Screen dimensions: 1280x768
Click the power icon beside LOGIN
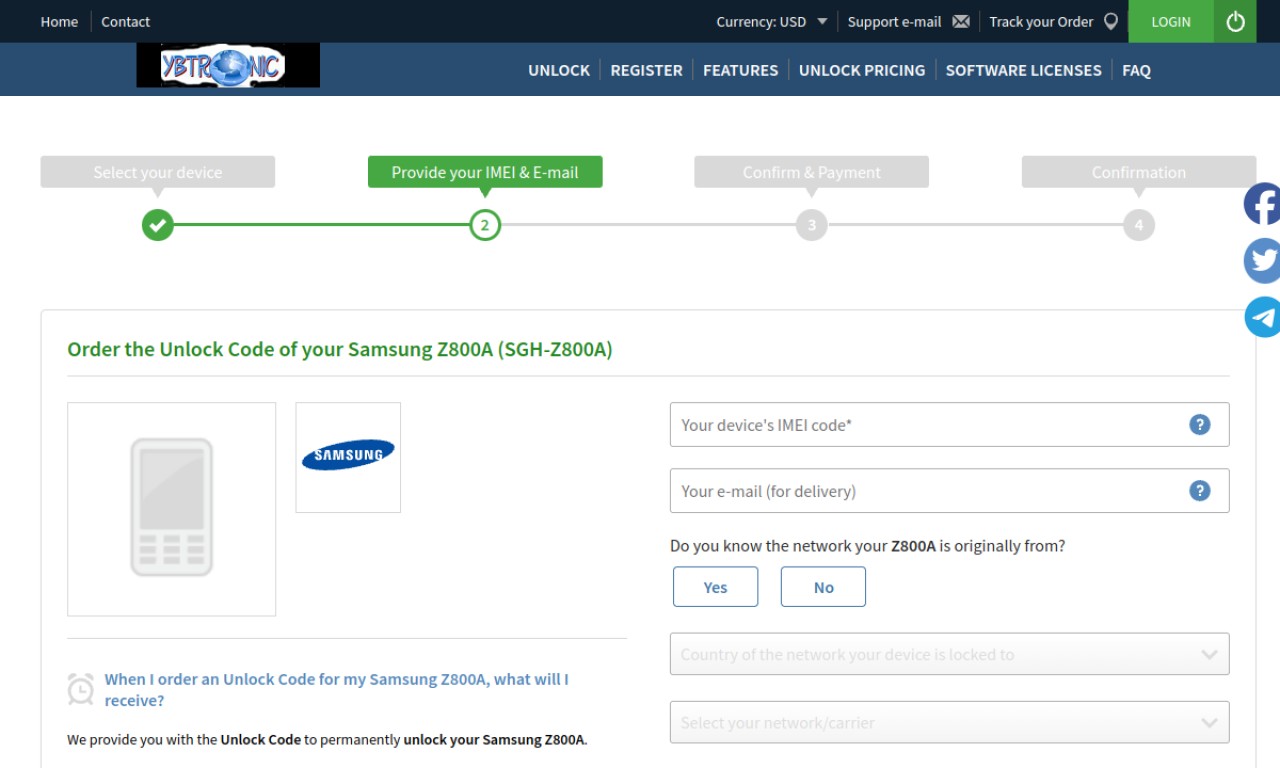[x=1235, y=21]
